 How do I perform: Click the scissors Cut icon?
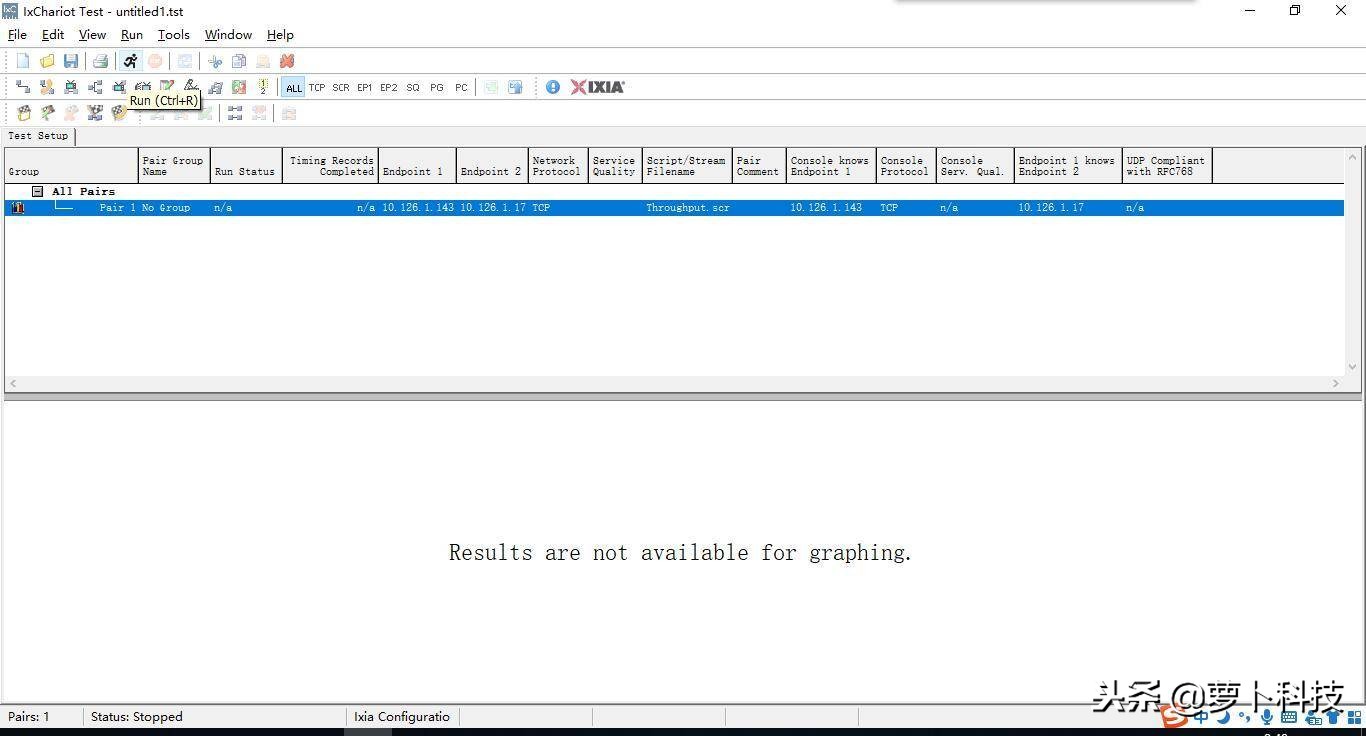pyautogui.click(x=215, y=61)
